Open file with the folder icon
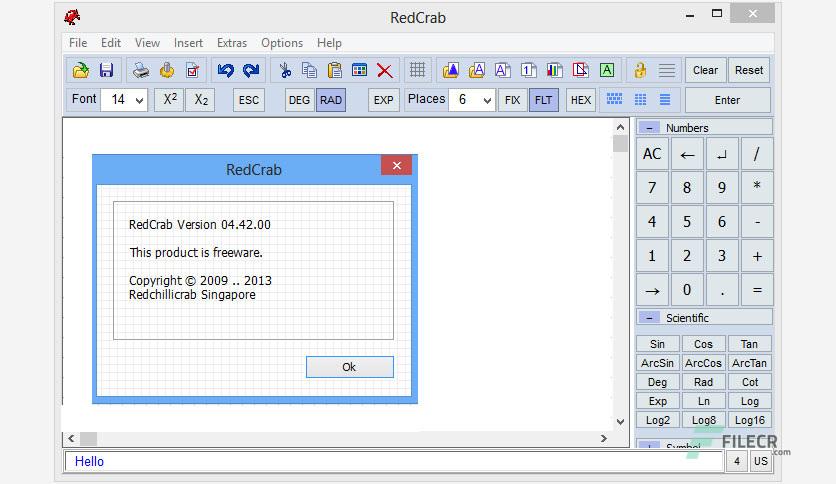Image resolution: width=836 pixels, height=484 pixels. click(81, 70)
